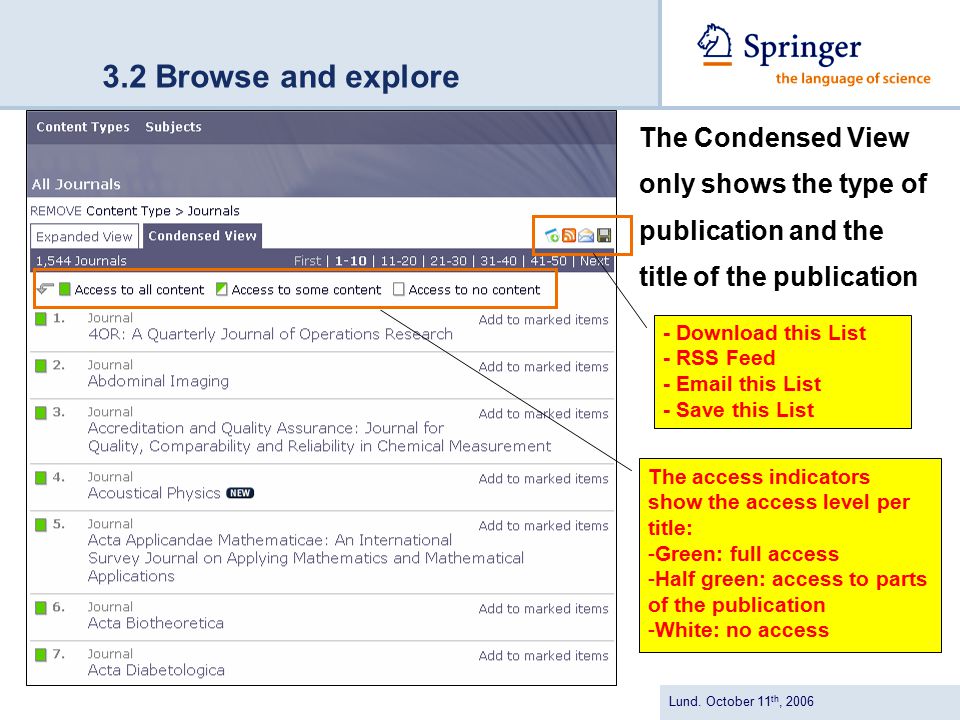Jump to results 21-30
Viewport: 960px width, 720px height.
pyautogui.click(x=448, y=261)
